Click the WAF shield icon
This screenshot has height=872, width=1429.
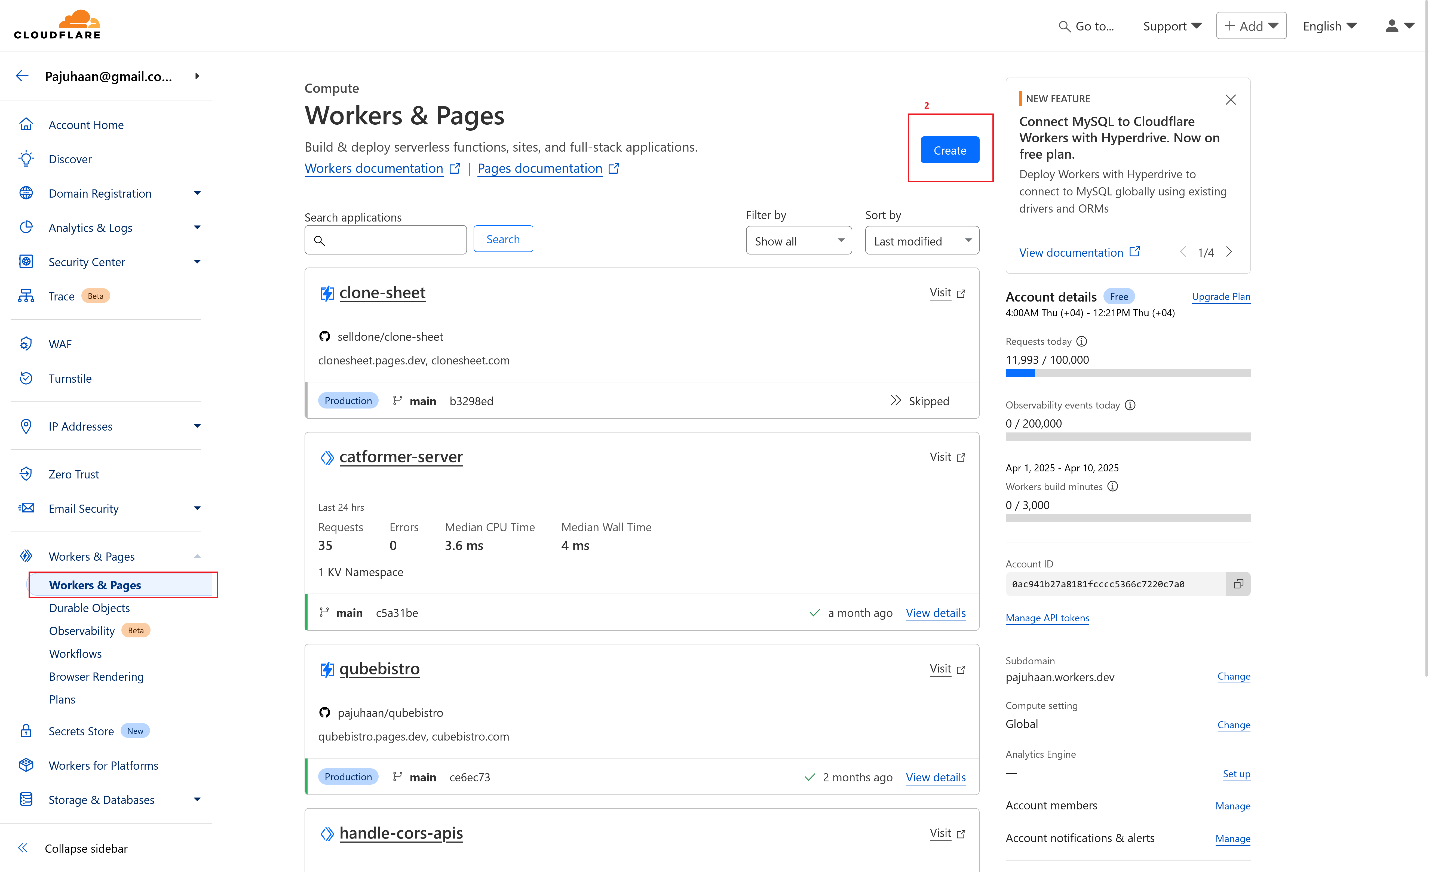point(26,344)
